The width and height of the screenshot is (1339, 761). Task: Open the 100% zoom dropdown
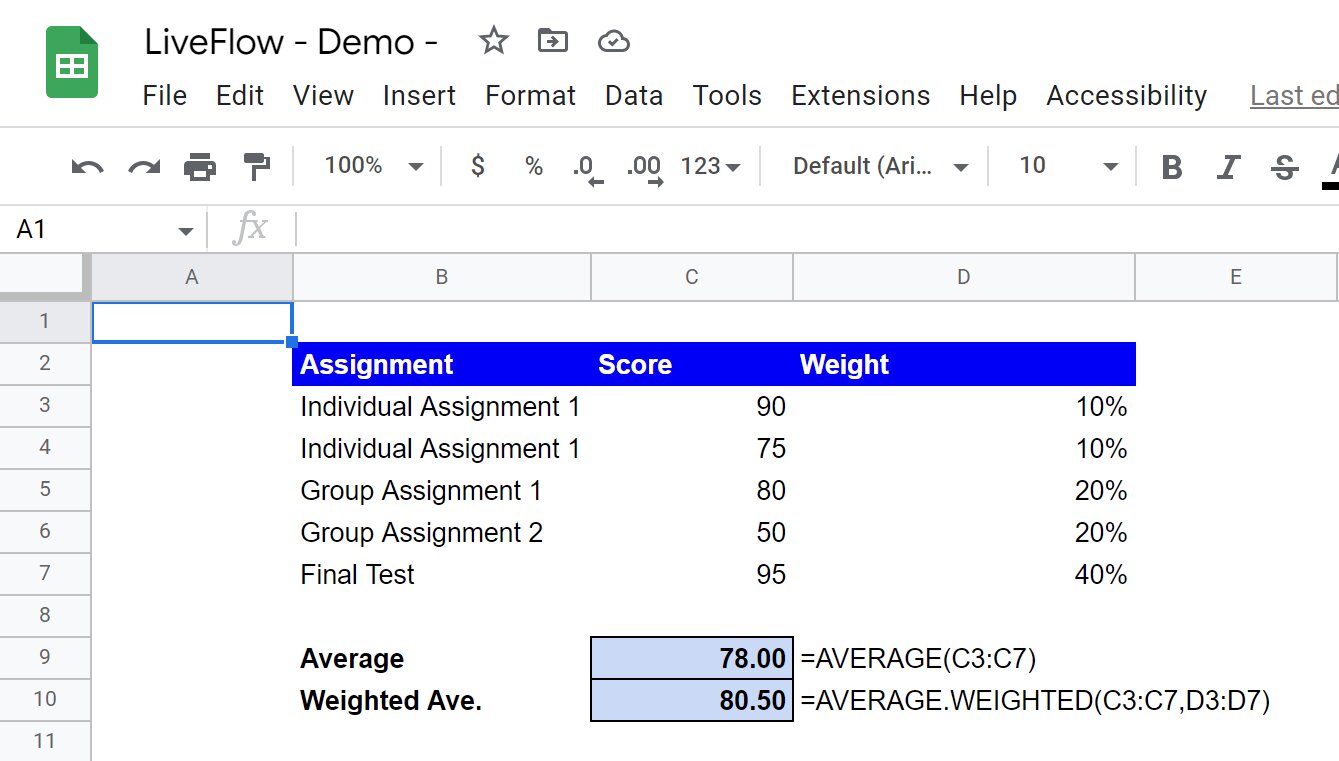coord(373,166)
